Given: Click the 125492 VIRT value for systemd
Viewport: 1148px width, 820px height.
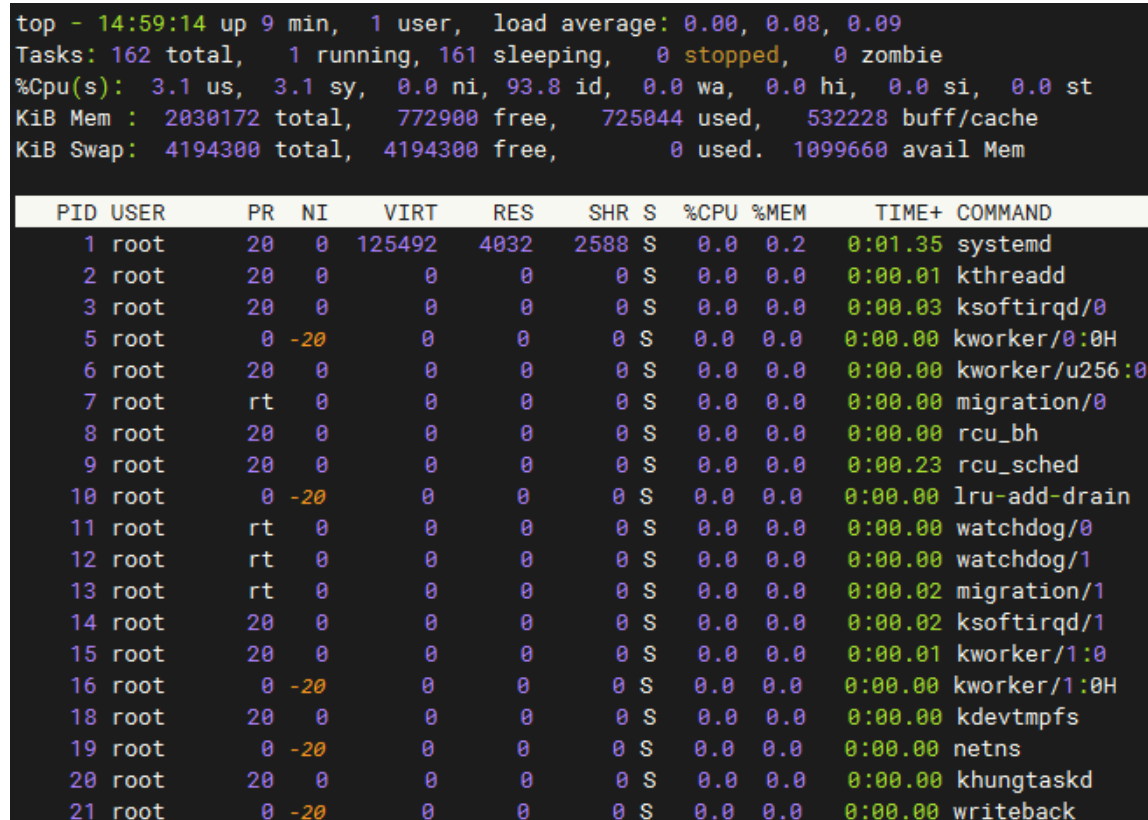Looking at the screenshot, I should (397, 244).
